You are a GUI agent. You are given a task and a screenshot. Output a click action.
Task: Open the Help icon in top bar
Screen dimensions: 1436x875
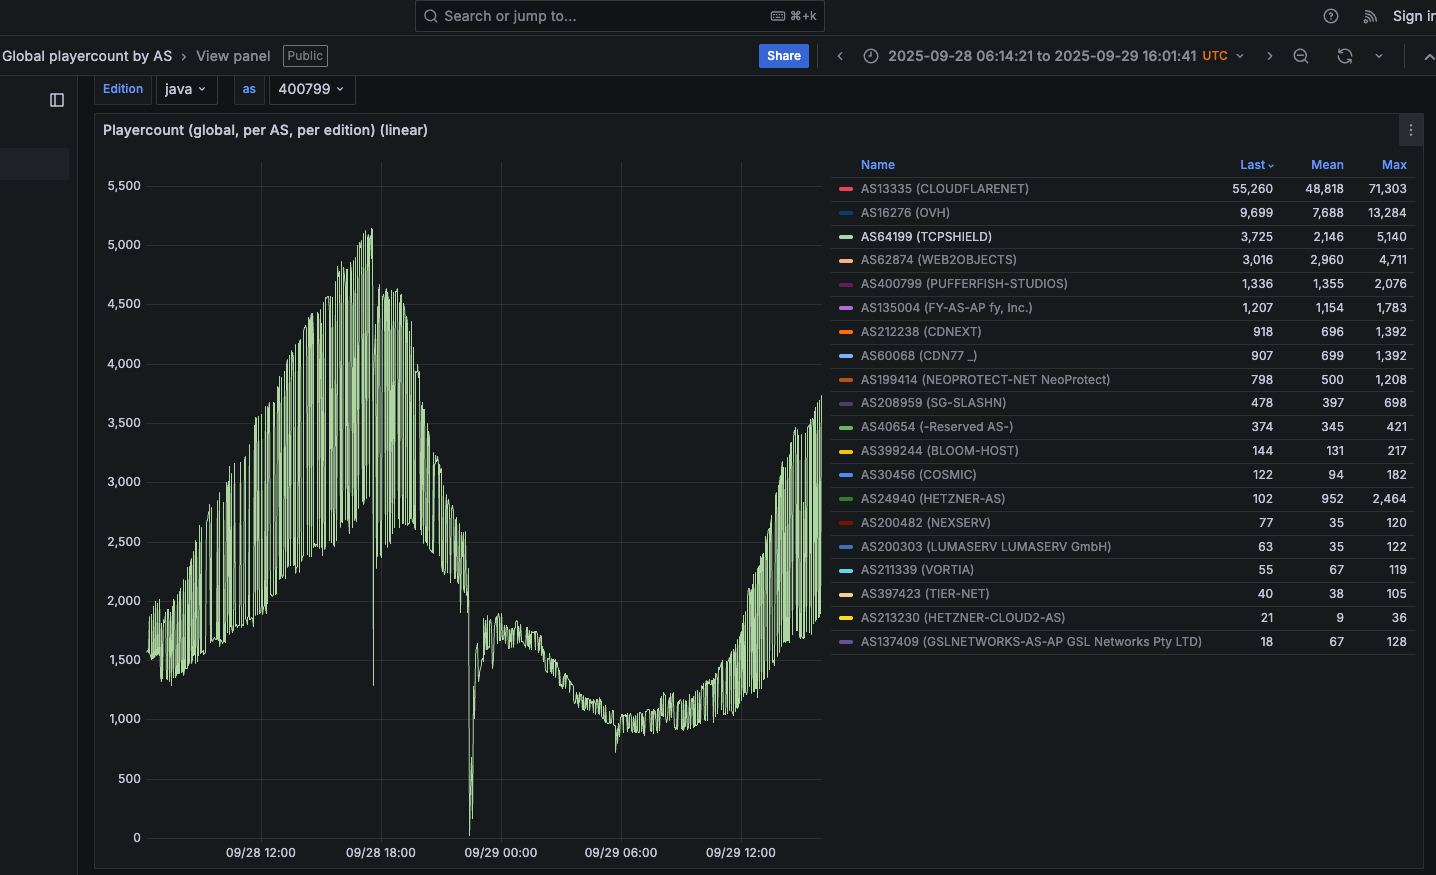click(x=1330, y=16)
